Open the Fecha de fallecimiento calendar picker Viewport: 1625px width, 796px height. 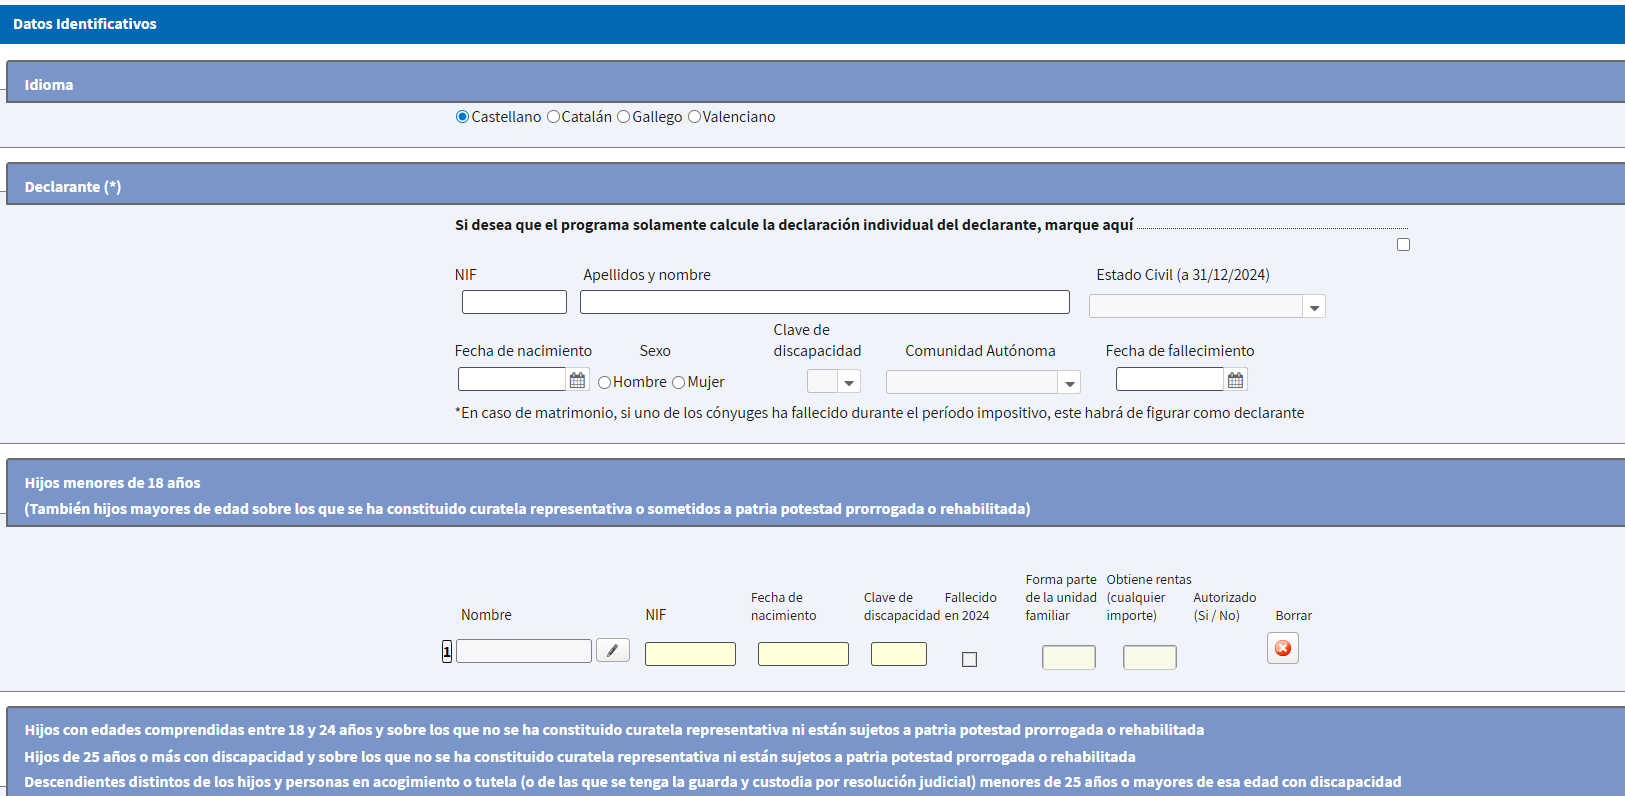[x=1235, y=380]
